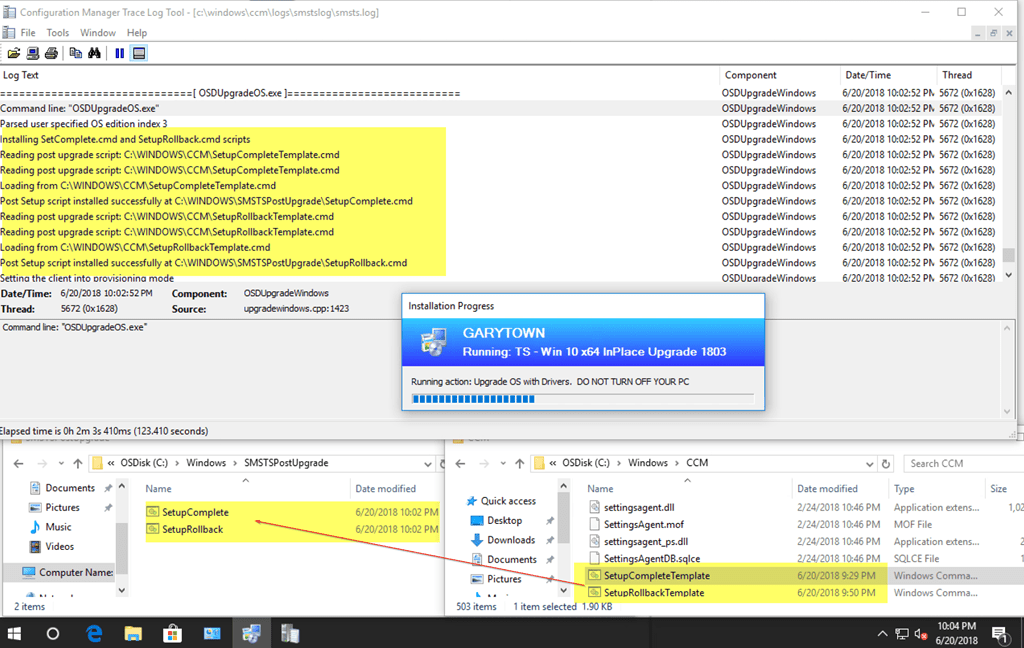Select the 'Parsed user specified OS edition index 3' log line
This screenshot has height=648, width=1024.
click(x=500, y=123)
